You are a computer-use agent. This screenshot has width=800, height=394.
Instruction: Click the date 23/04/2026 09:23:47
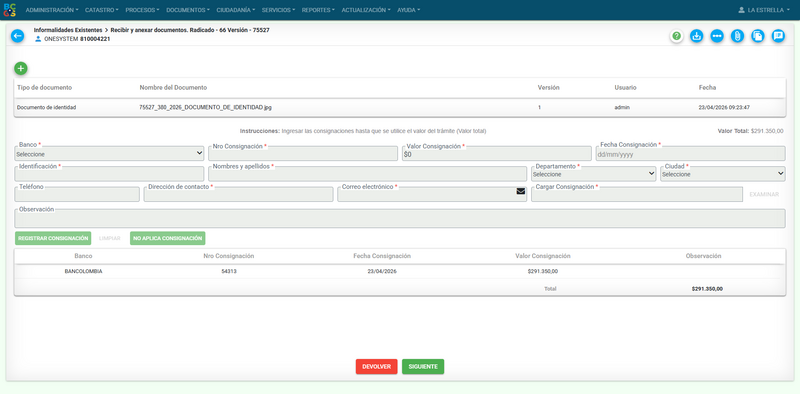point(724,108)
